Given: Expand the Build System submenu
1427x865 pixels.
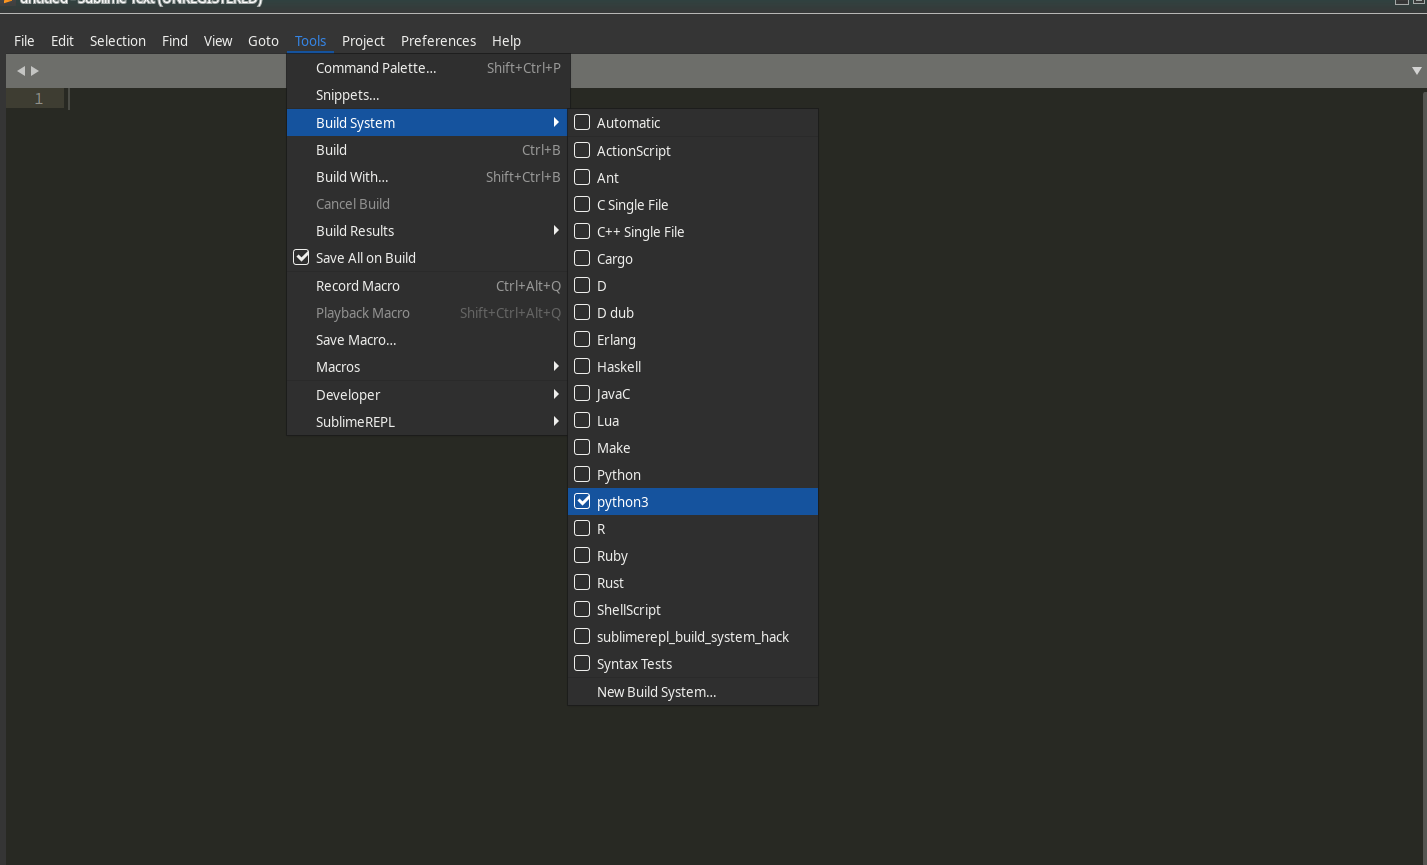Looking at the screenshot, I should coord(428,122).
